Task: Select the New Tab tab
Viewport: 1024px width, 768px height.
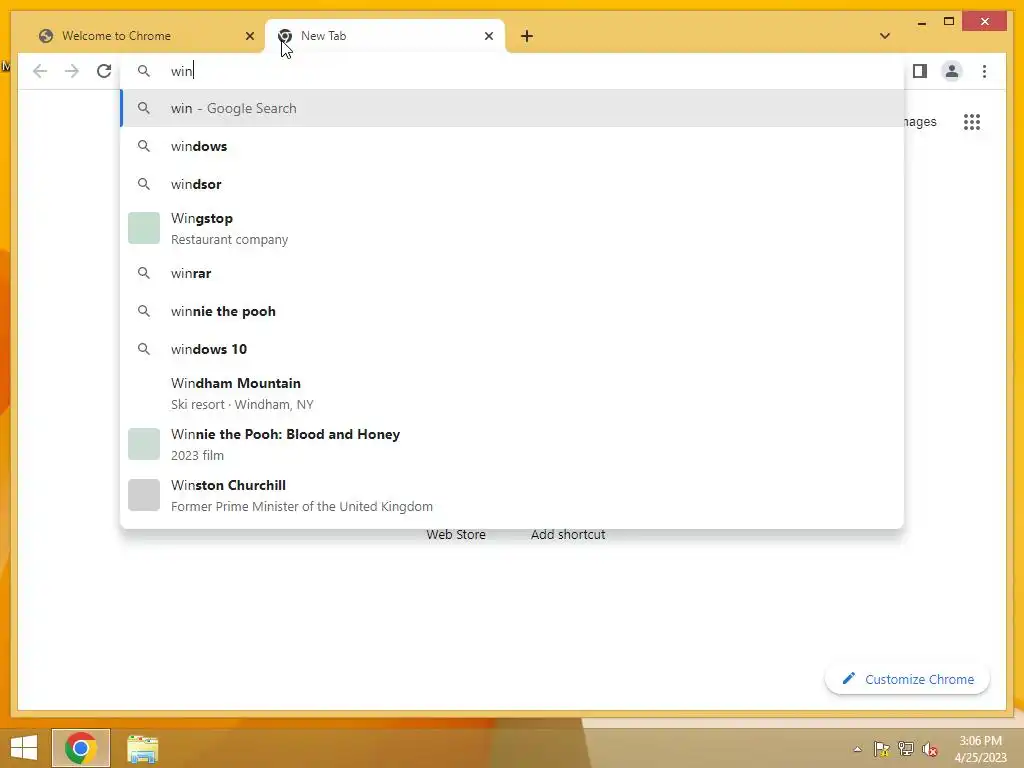Action: click(x=385, y=36)
